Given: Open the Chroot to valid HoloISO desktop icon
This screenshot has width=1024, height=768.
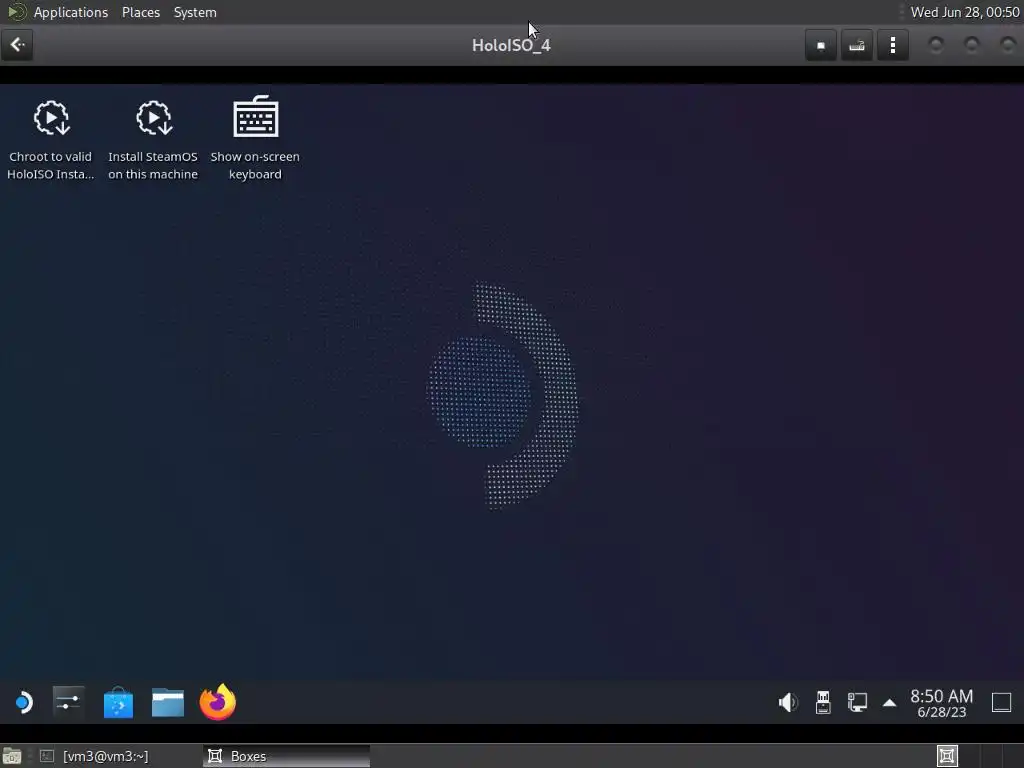Looking at the screenshot, I should click(51, 140).
